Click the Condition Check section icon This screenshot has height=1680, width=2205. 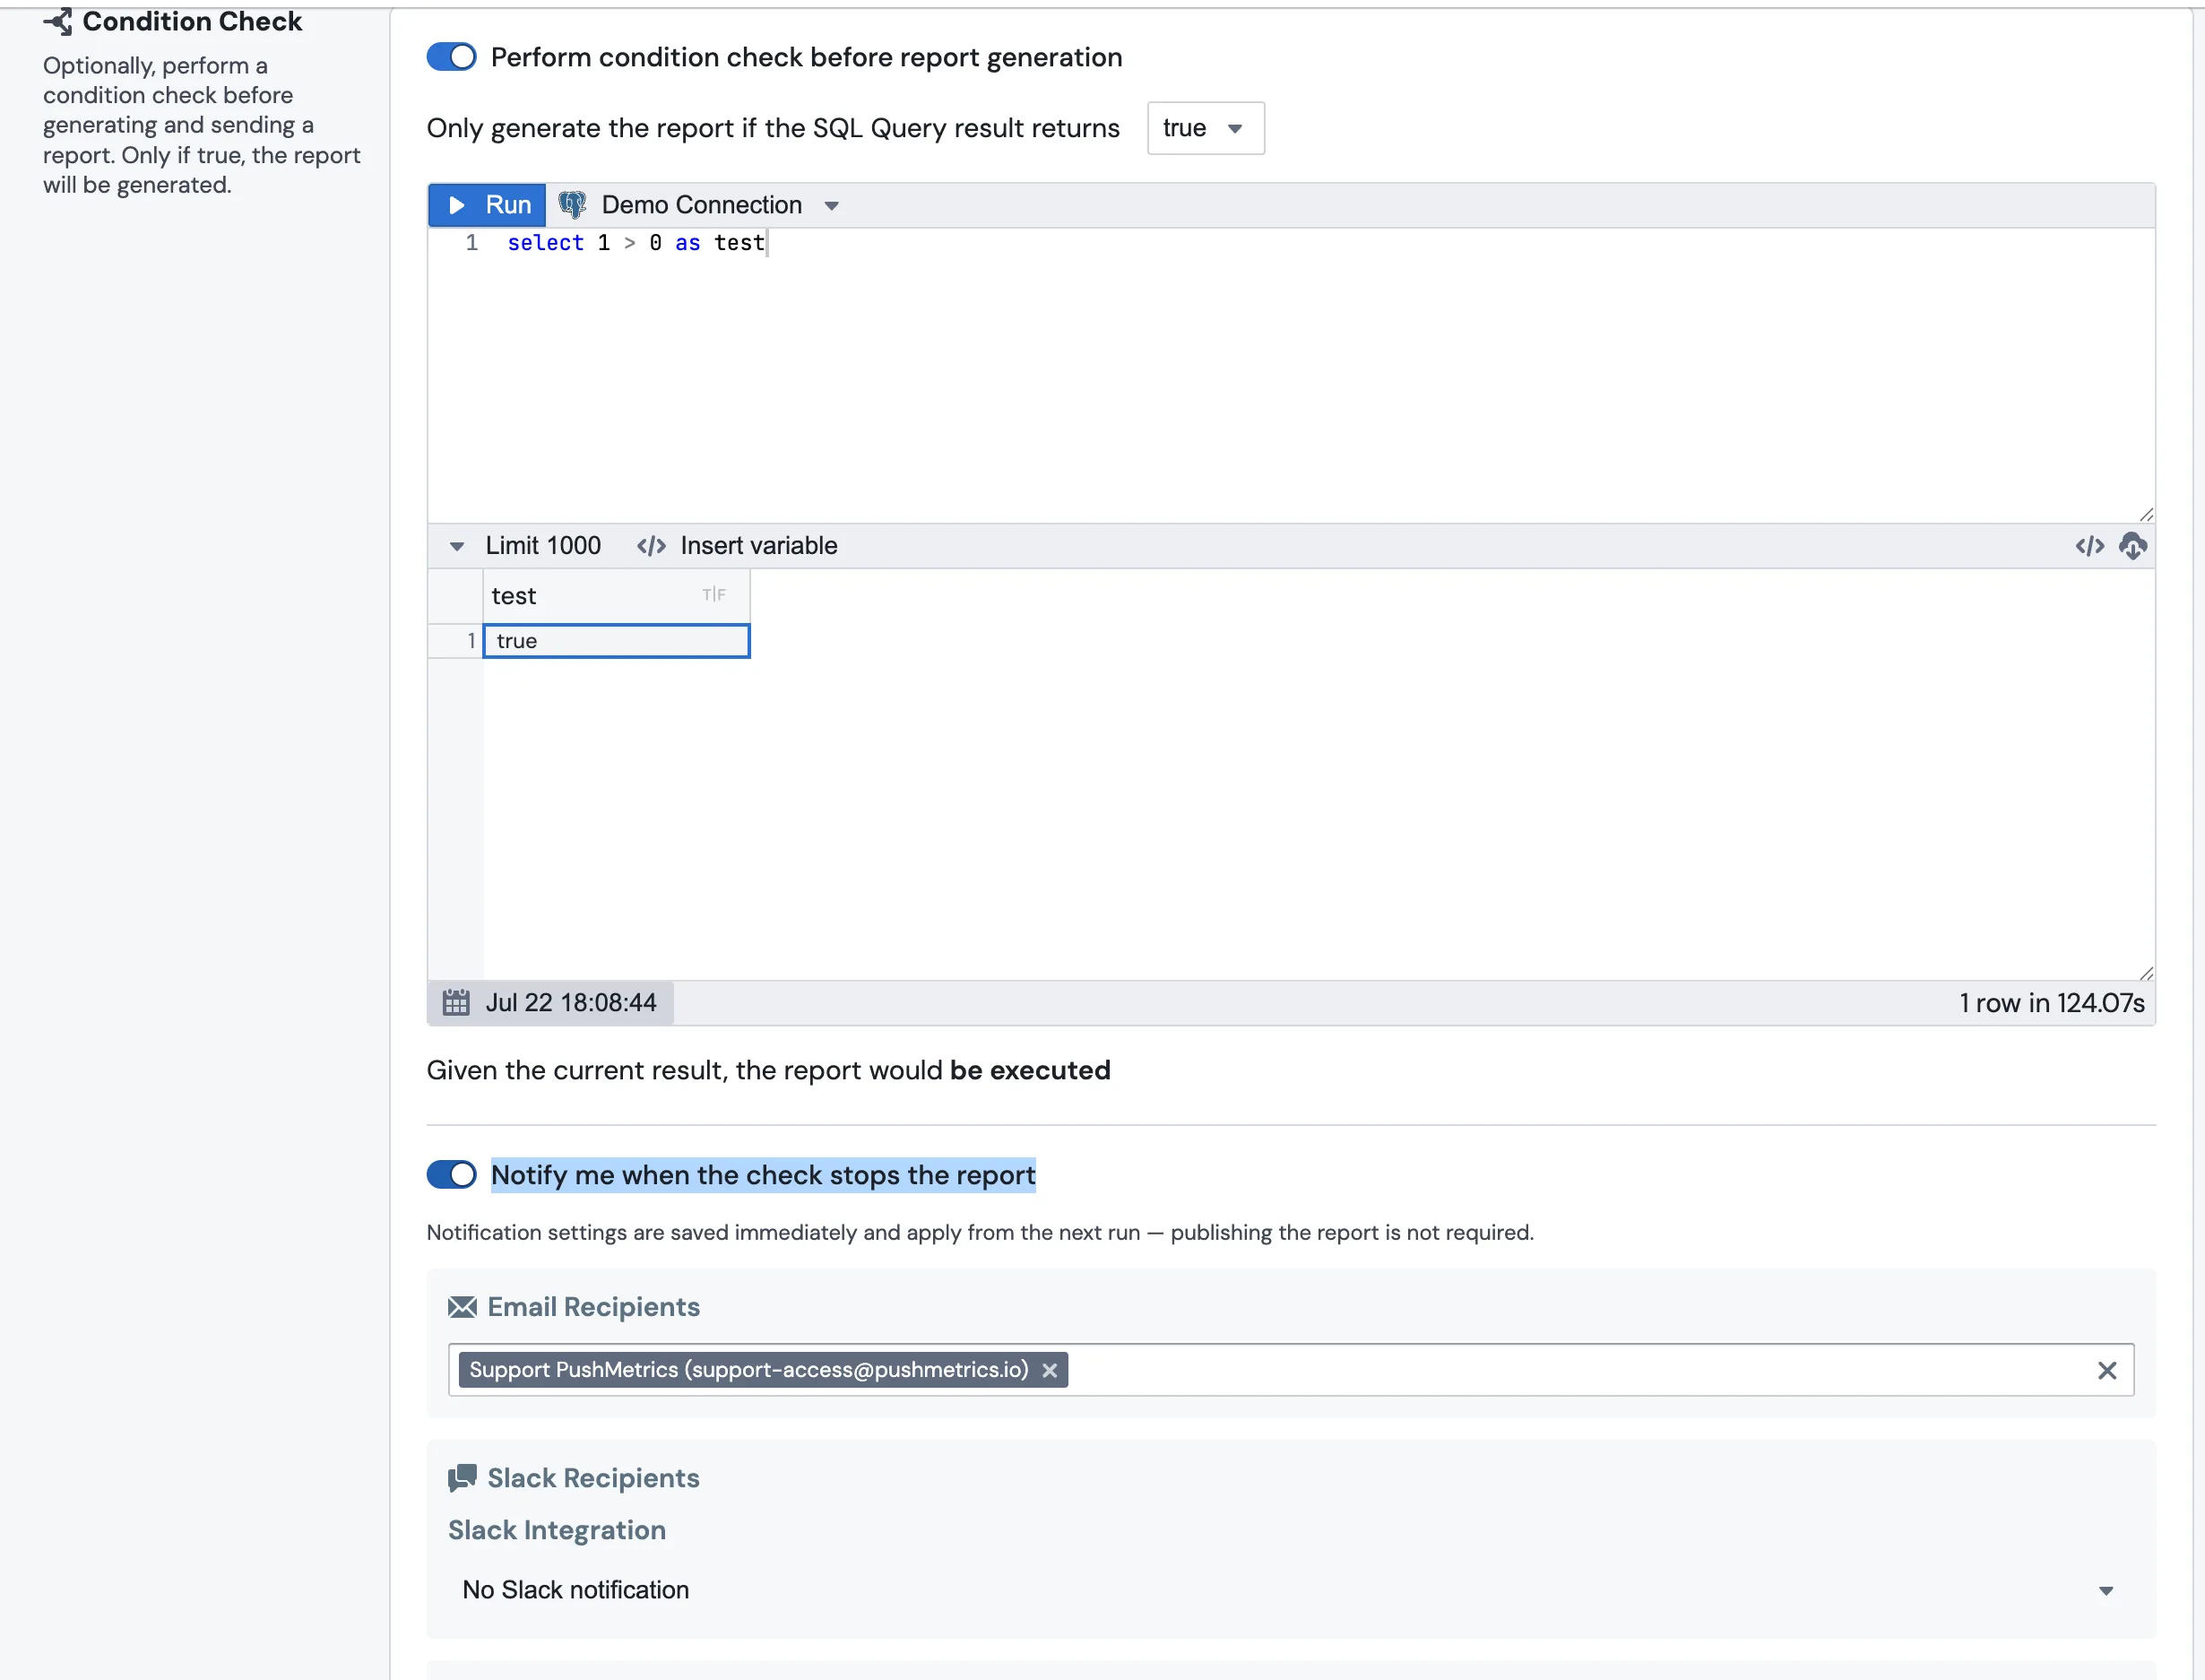coord(58,21)
